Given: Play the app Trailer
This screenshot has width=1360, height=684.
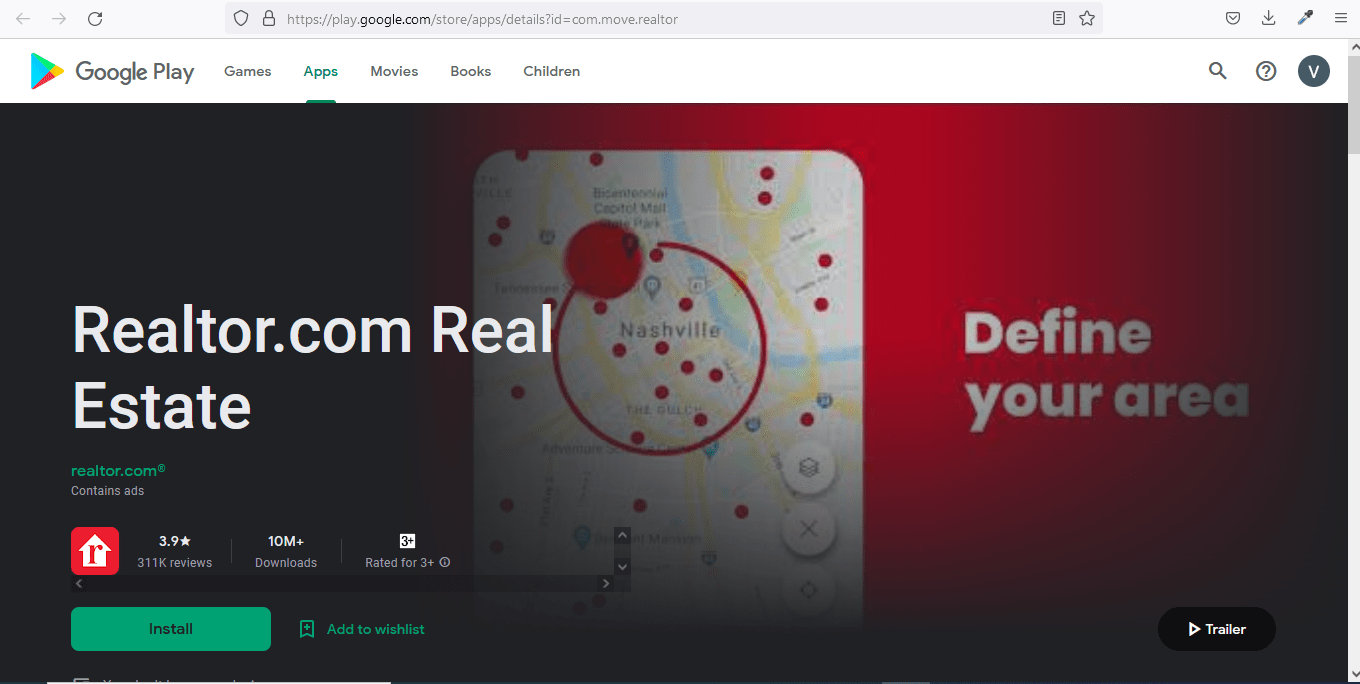Looking at the screenshot, I should (x=1216, y=629).
